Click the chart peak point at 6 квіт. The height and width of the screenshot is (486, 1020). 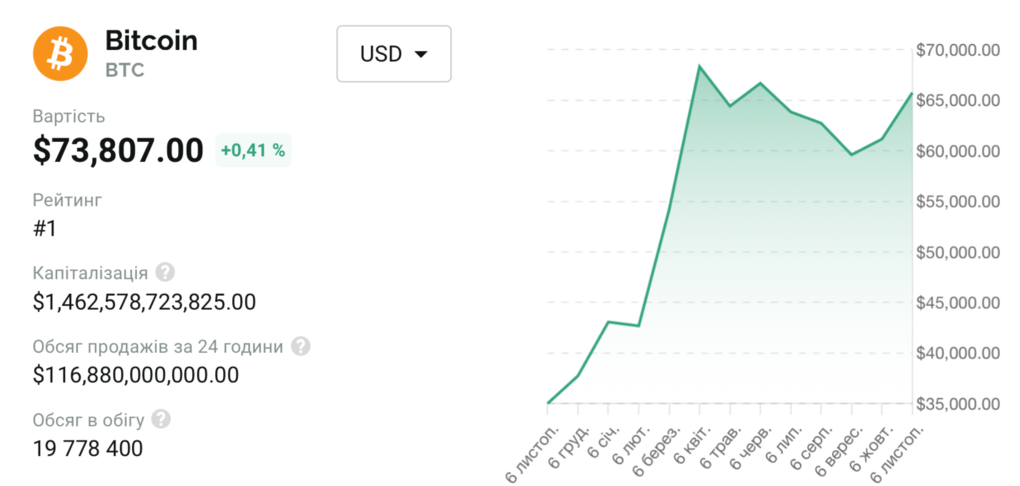pyautogui.click(x=699, y=66)
